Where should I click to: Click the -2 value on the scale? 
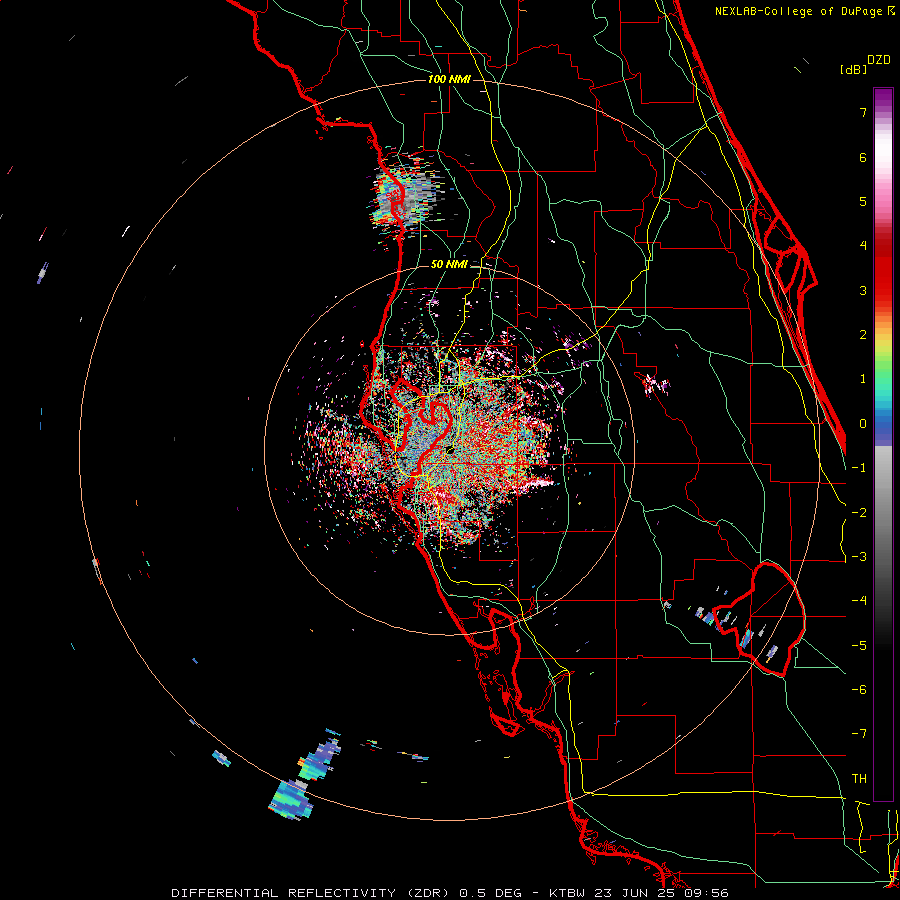[x=859, y=513]
